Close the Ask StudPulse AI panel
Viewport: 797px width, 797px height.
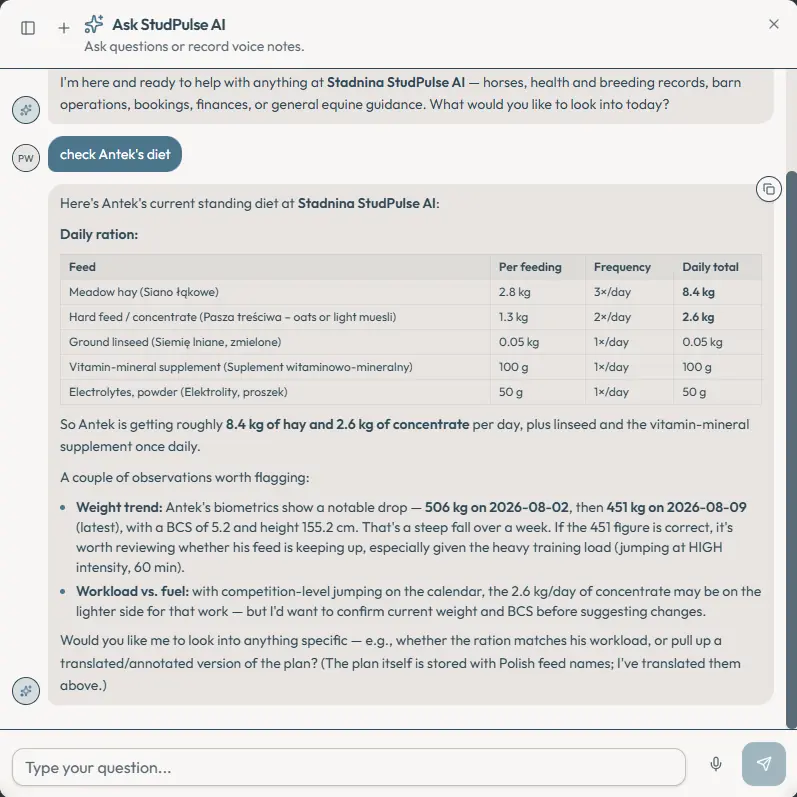774,24
